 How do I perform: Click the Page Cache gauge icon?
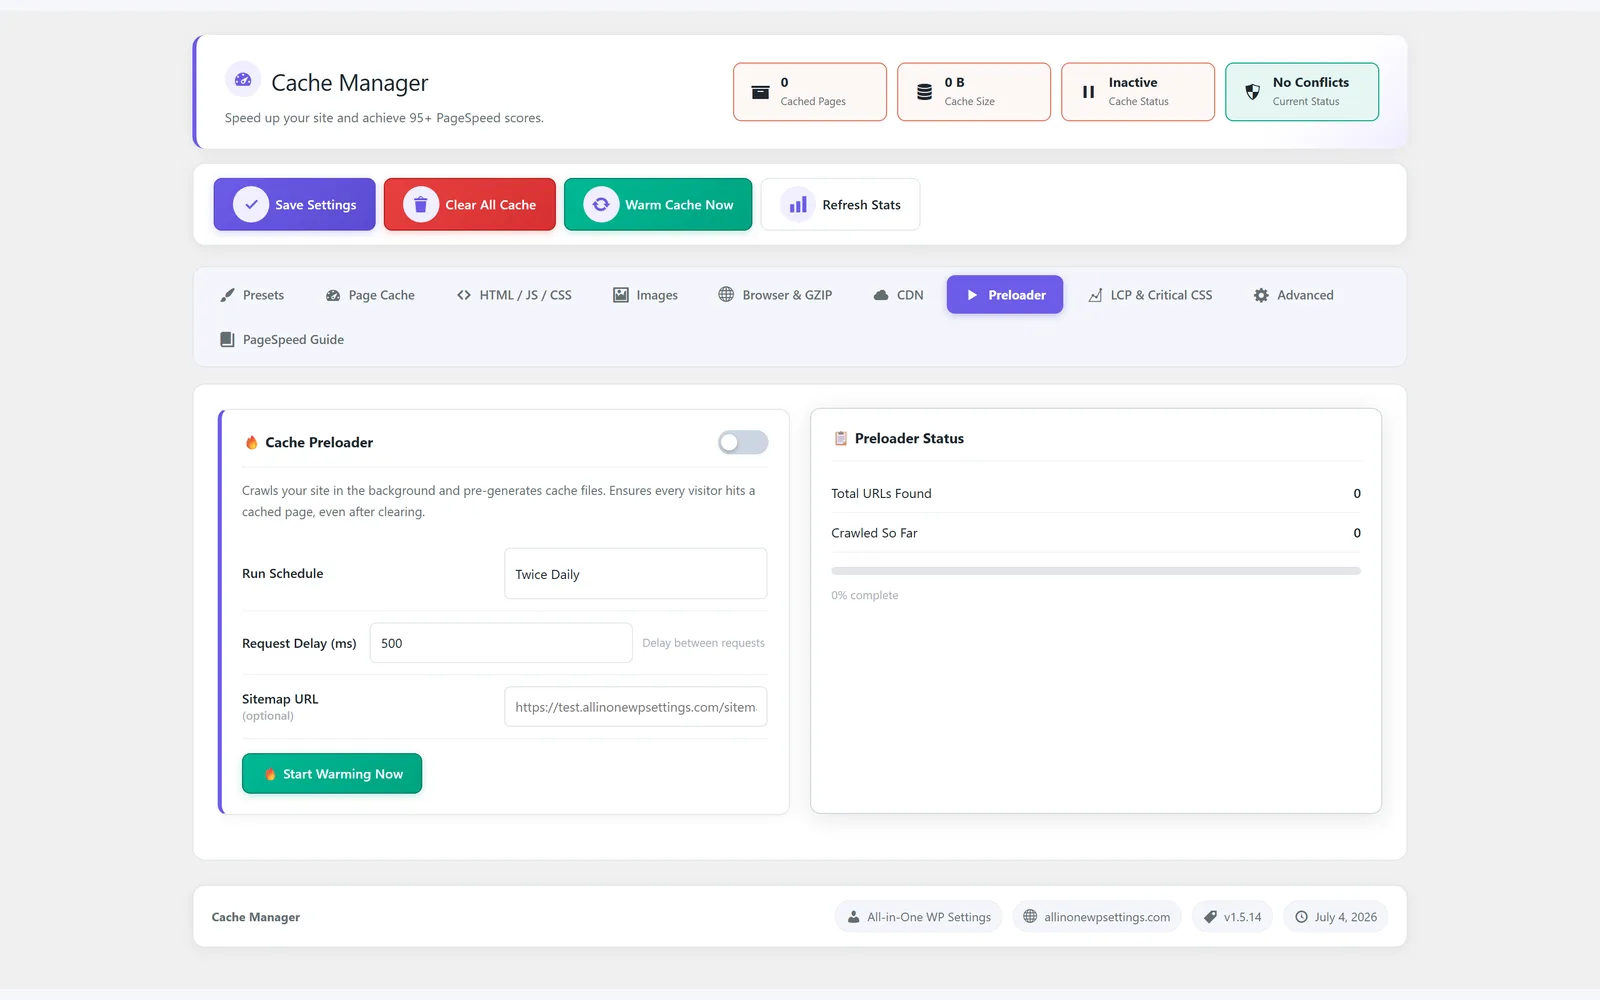333,295
